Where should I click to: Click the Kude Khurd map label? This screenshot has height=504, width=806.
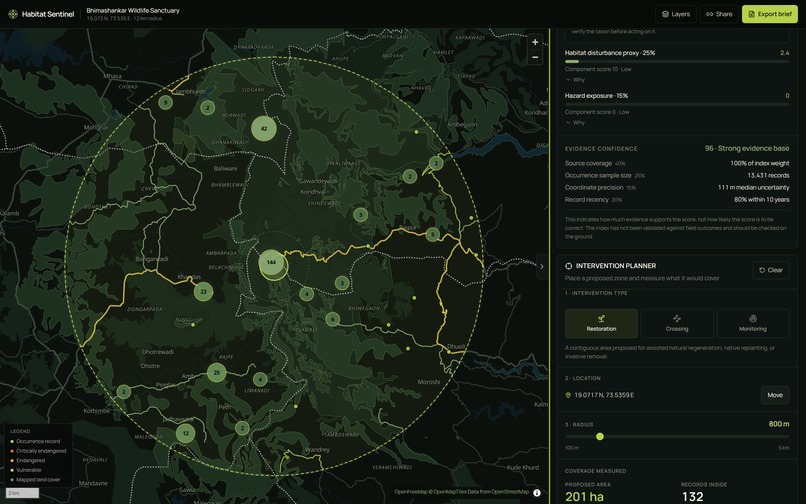pos(523,467)
